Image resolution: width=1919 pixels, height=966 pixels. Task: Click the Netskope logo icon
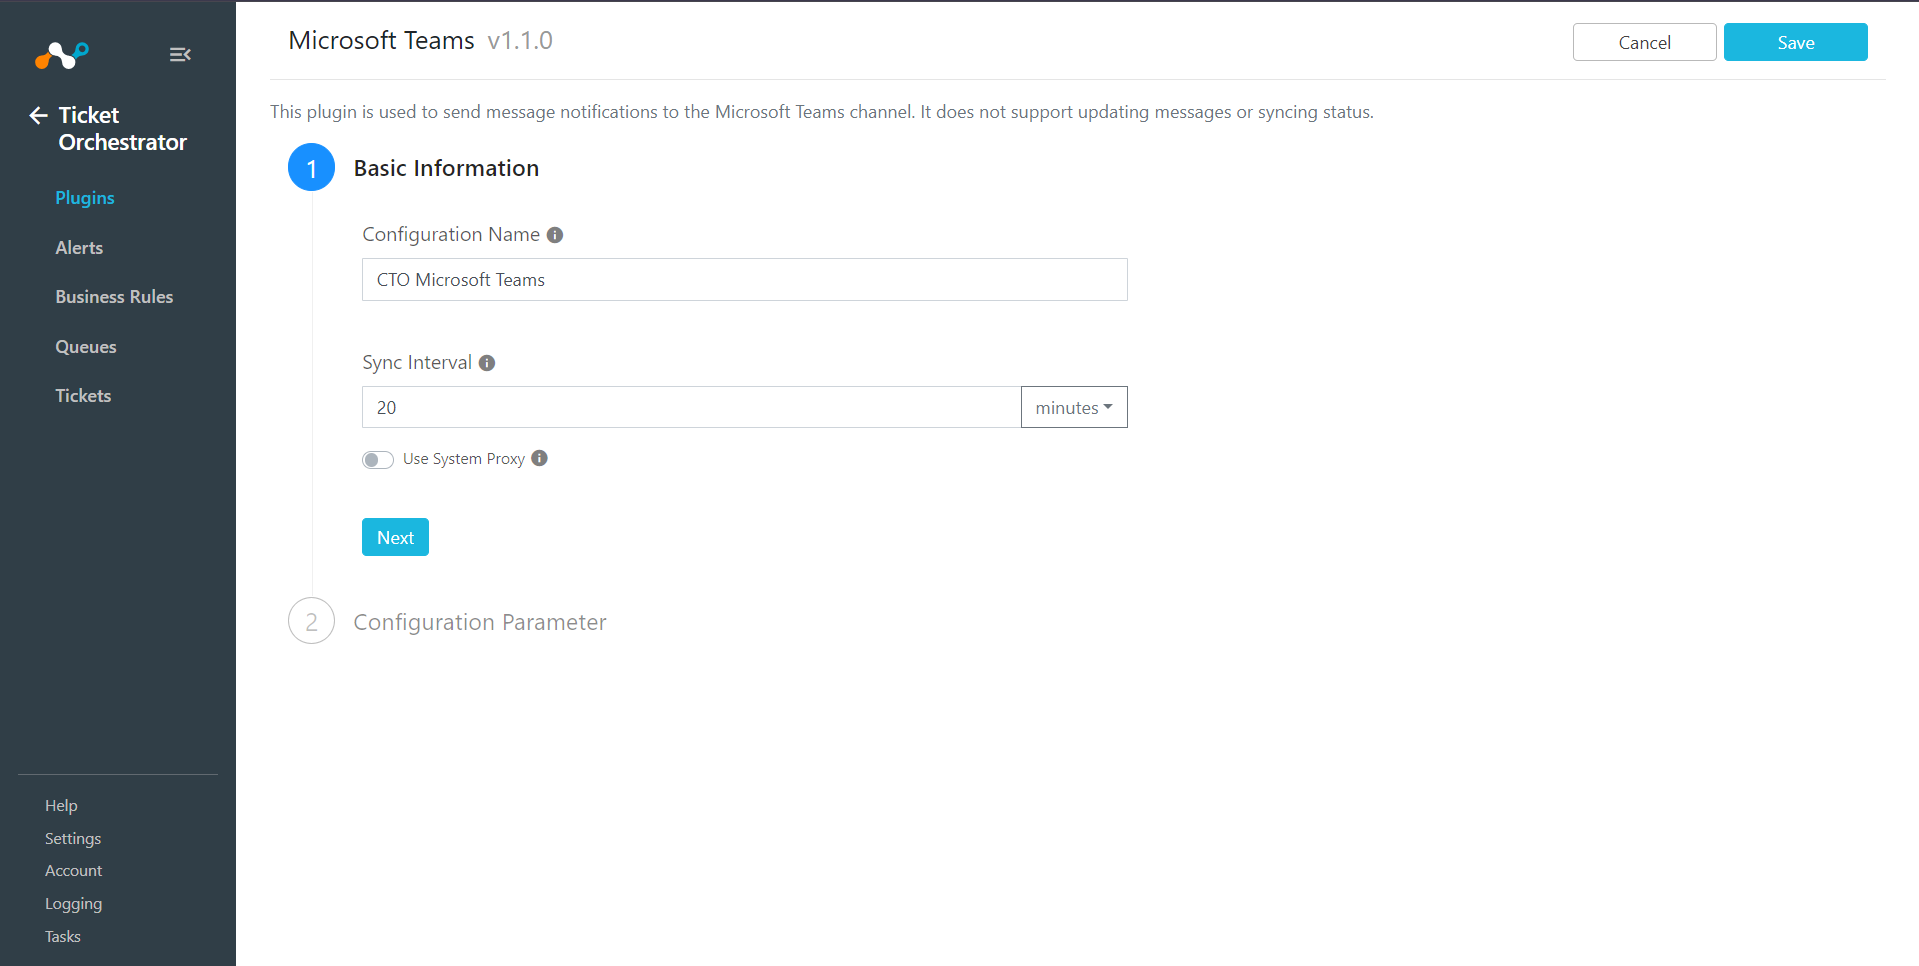click(62, 55)
